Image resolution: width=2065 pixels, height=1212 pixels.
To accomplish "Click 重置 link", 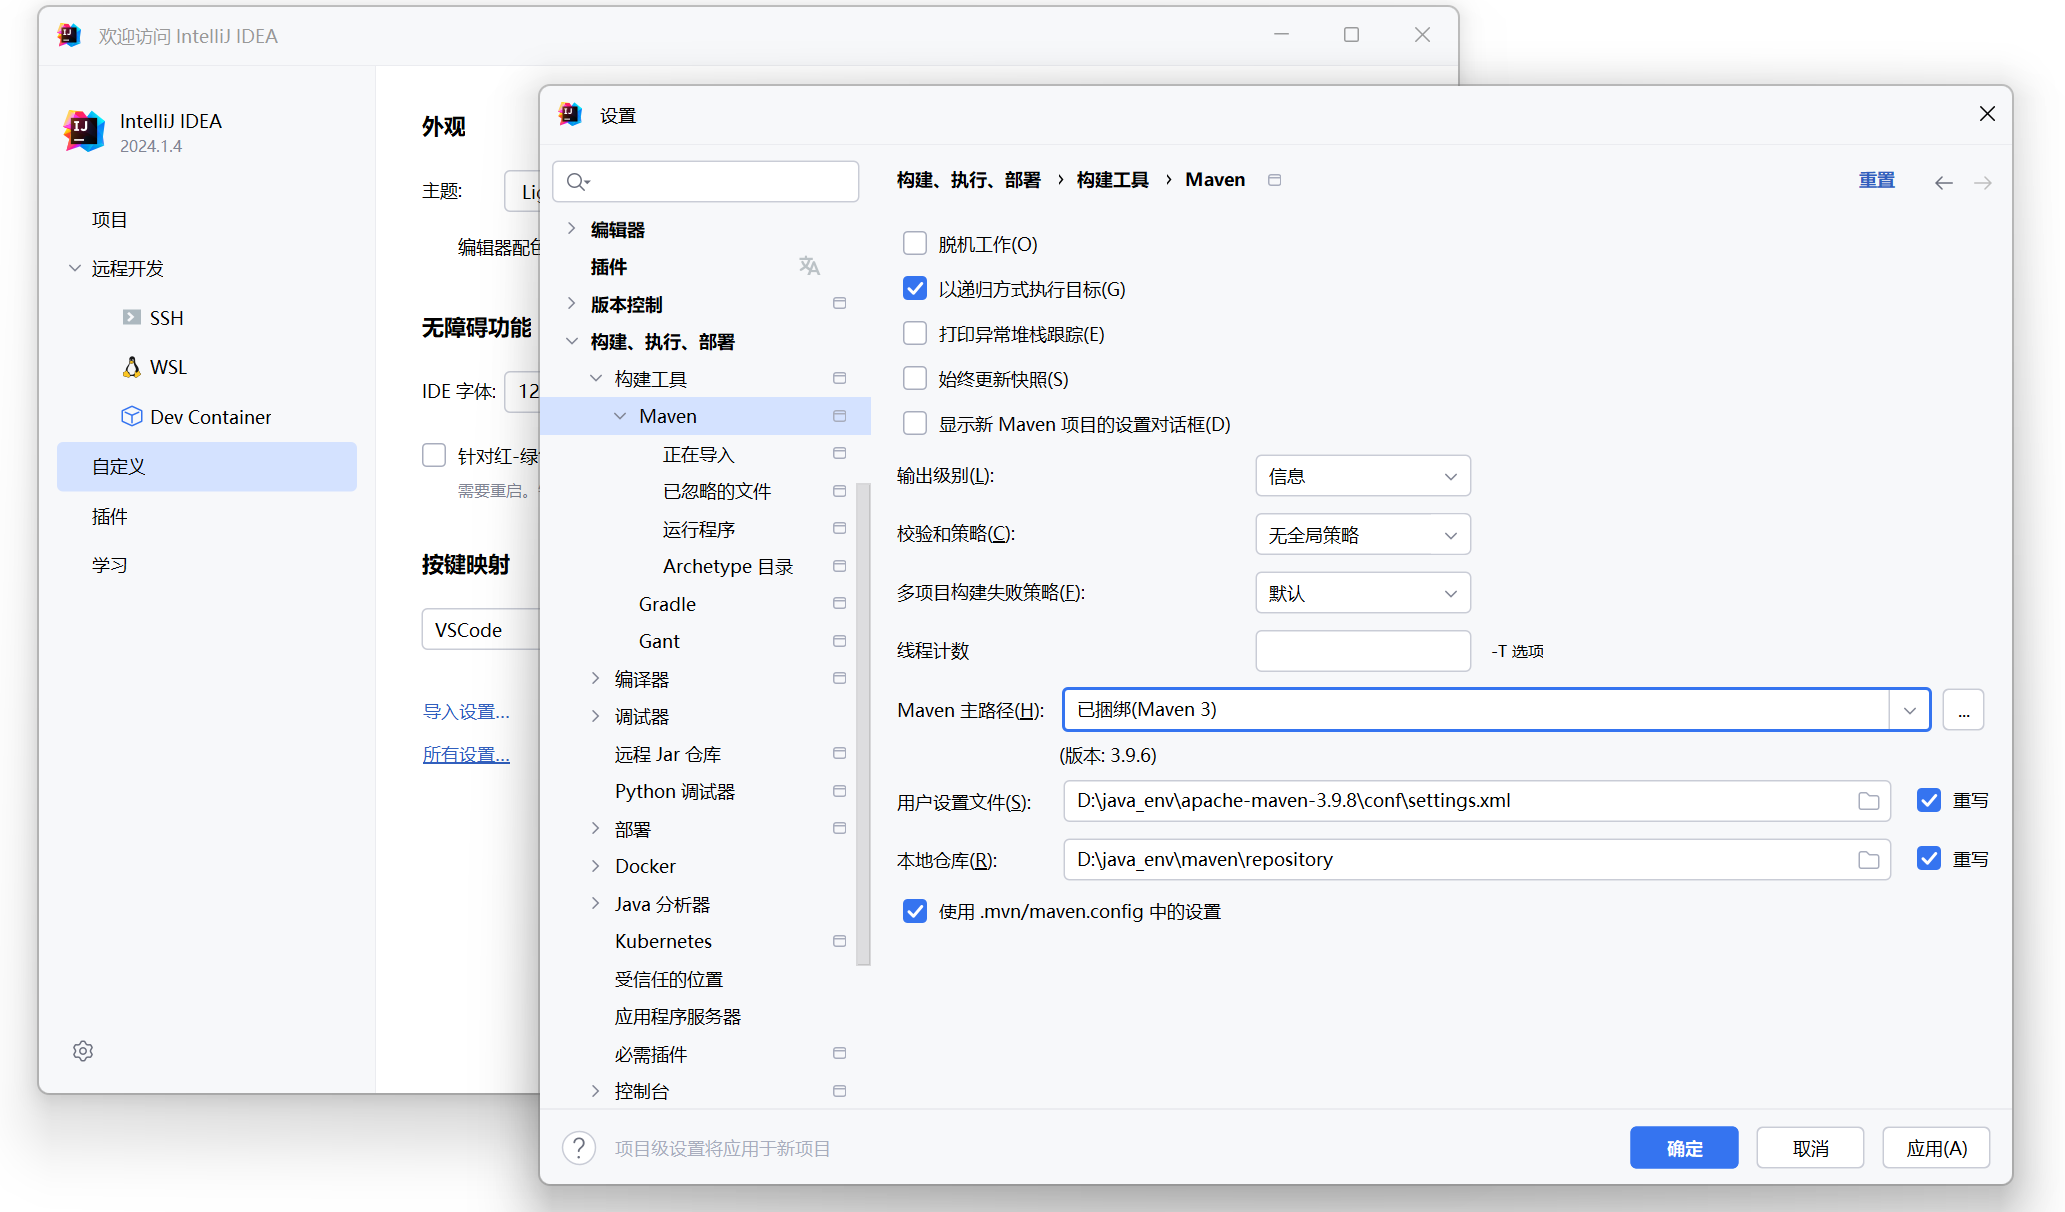I will [x=1876, y=180].
